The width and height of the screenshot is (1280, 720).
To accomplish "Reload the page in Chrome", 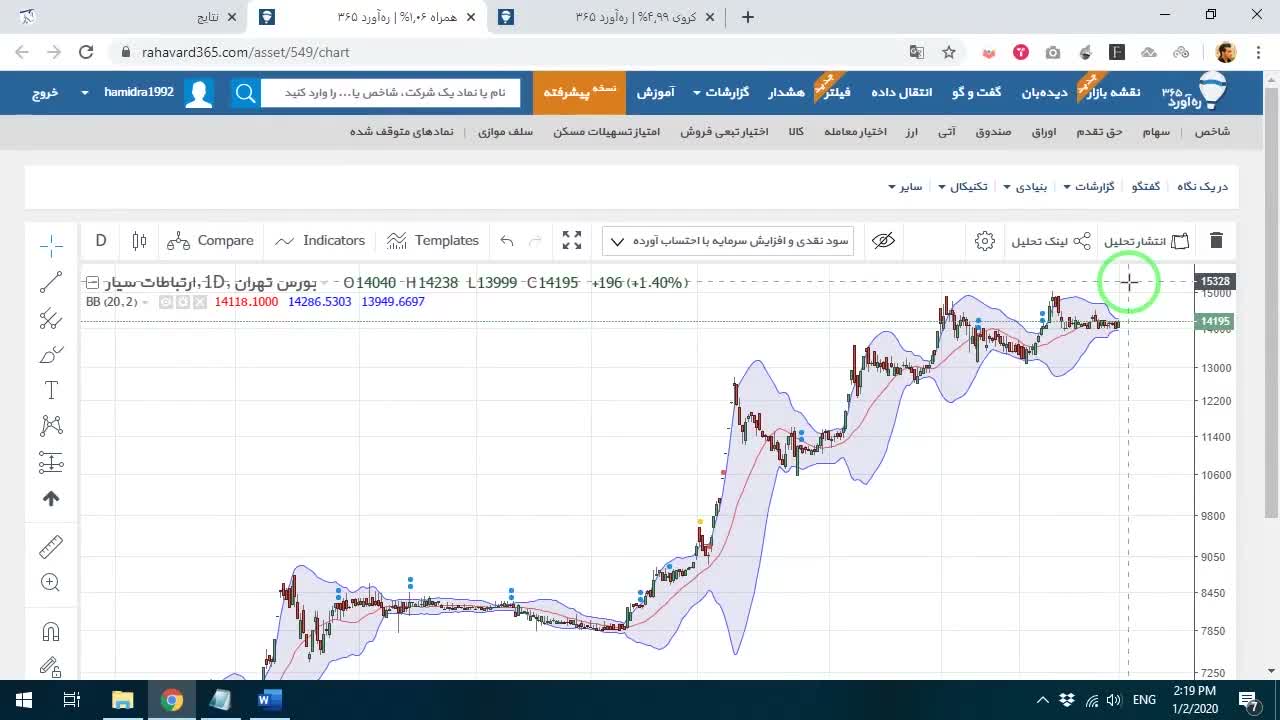I will [86, 52].
